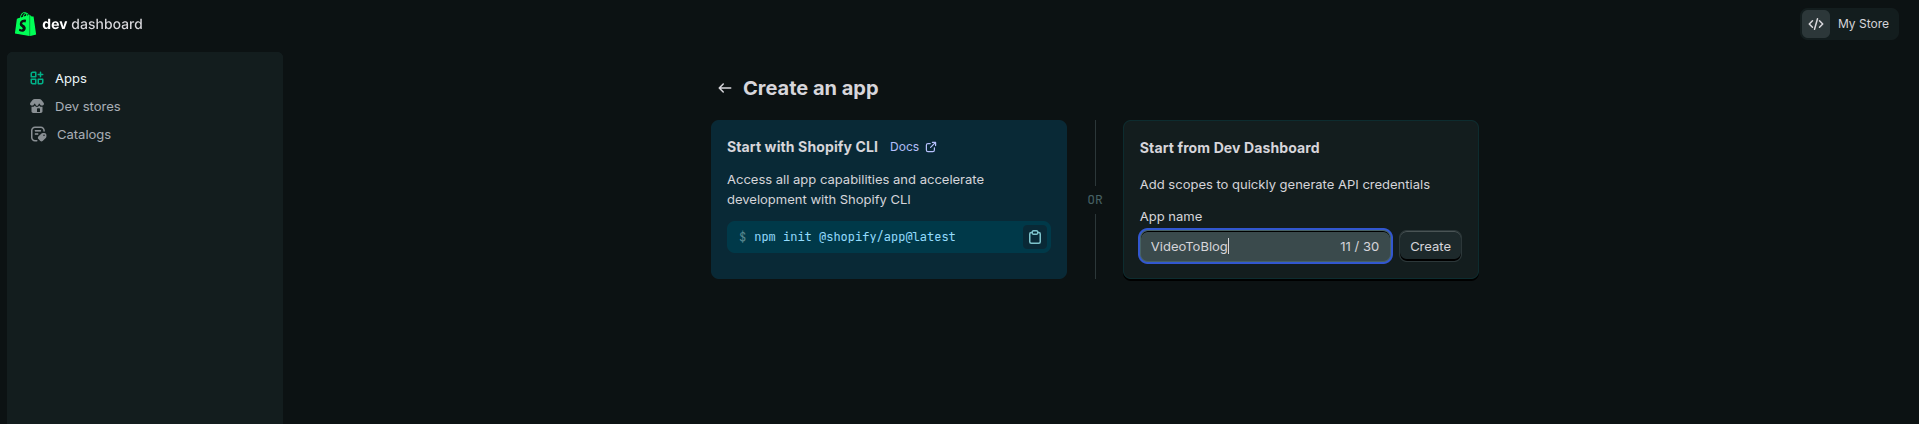
Task: Select the npm init @shopify/app@latest command text
Action: coord(854,237)
